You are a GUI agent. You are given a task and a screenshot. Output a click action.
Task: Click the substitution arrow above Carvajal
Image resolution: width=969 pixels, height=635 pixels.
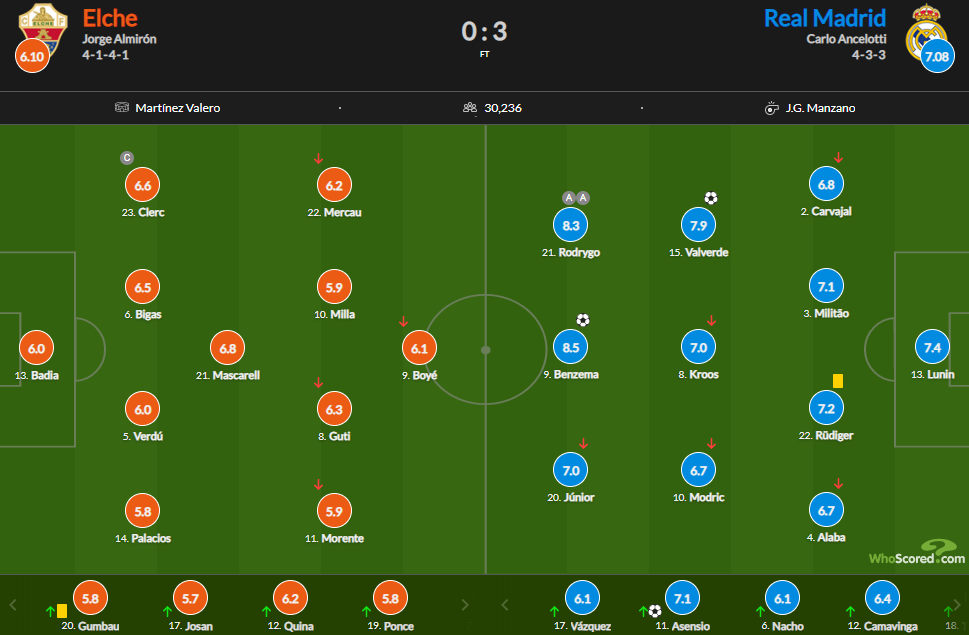(838, 158)
